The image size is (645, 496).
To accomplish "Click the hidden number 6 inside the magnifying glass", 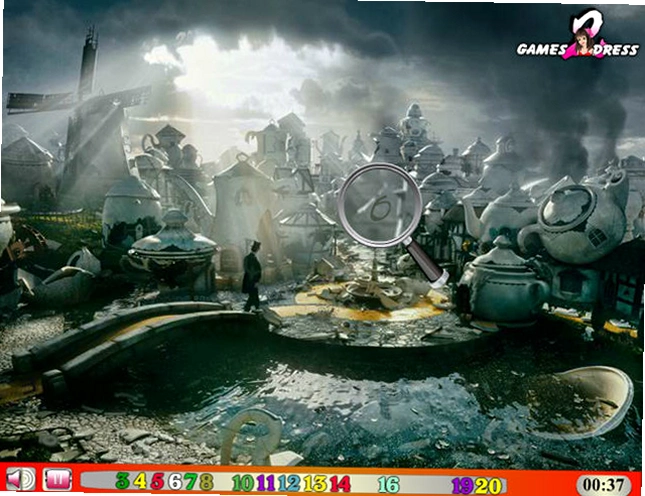I will [x=379, y=209].
